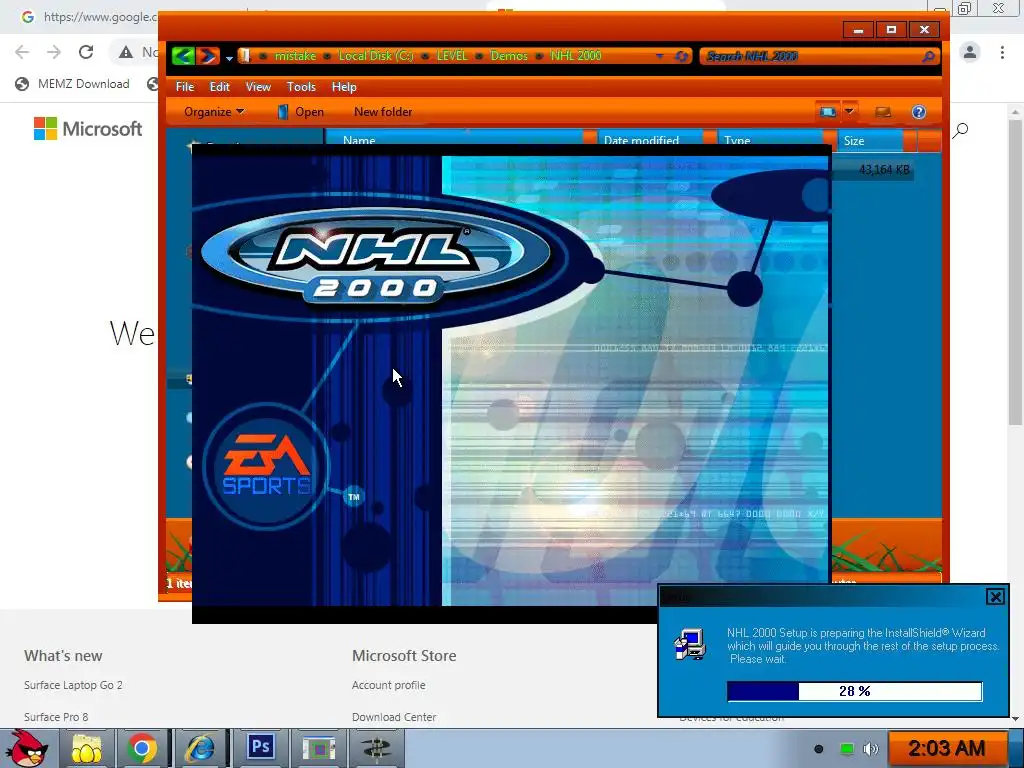
Task: Expand address bar history dropdown arrow
Action: click(x=660, y=57)
